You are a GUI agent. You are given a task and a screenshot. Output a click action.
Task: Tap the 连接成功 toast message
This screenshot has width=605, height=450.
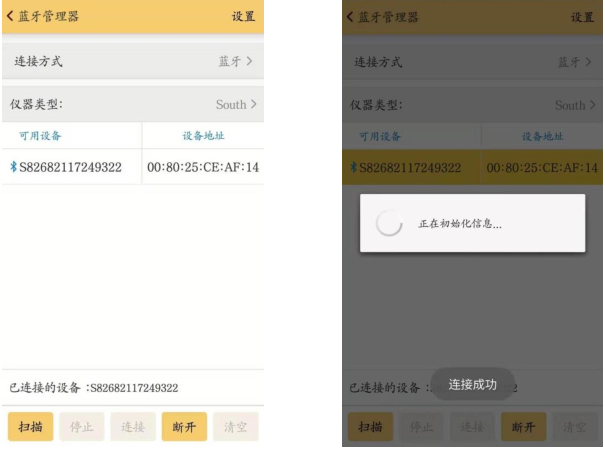tap(472, 384)
